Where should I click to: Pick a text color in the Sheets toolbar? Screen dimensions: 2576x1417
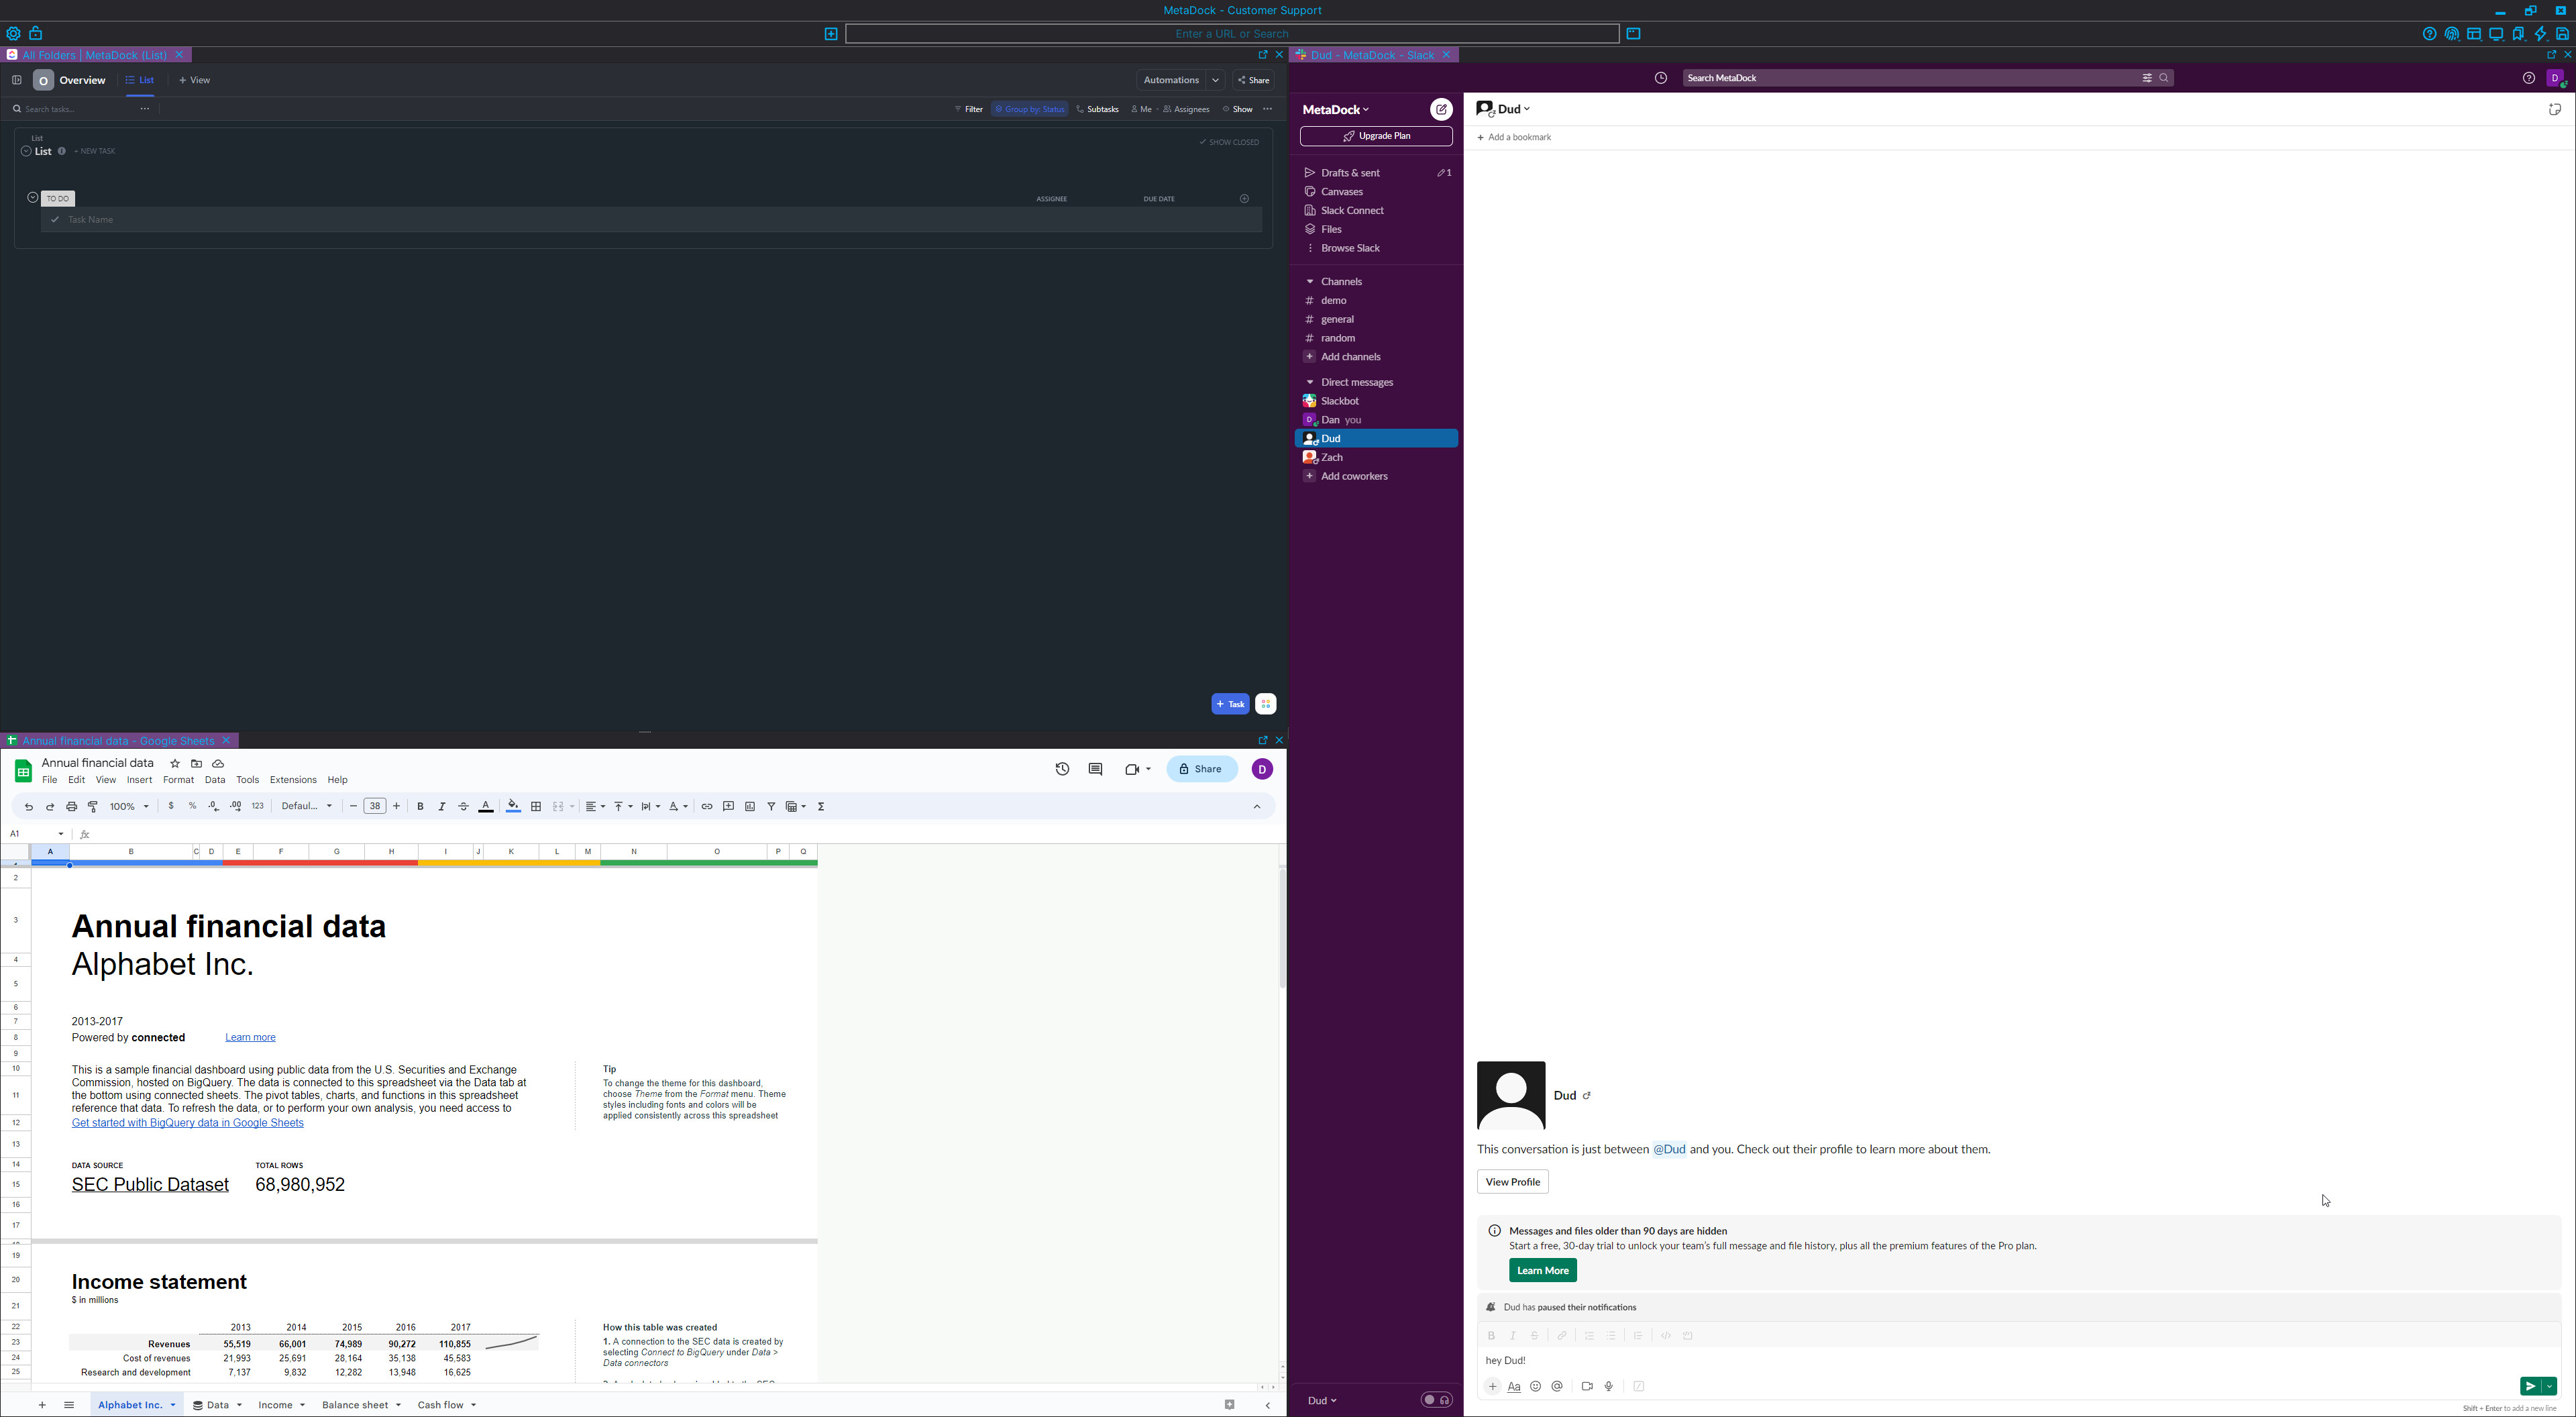[x=486, y=806]
